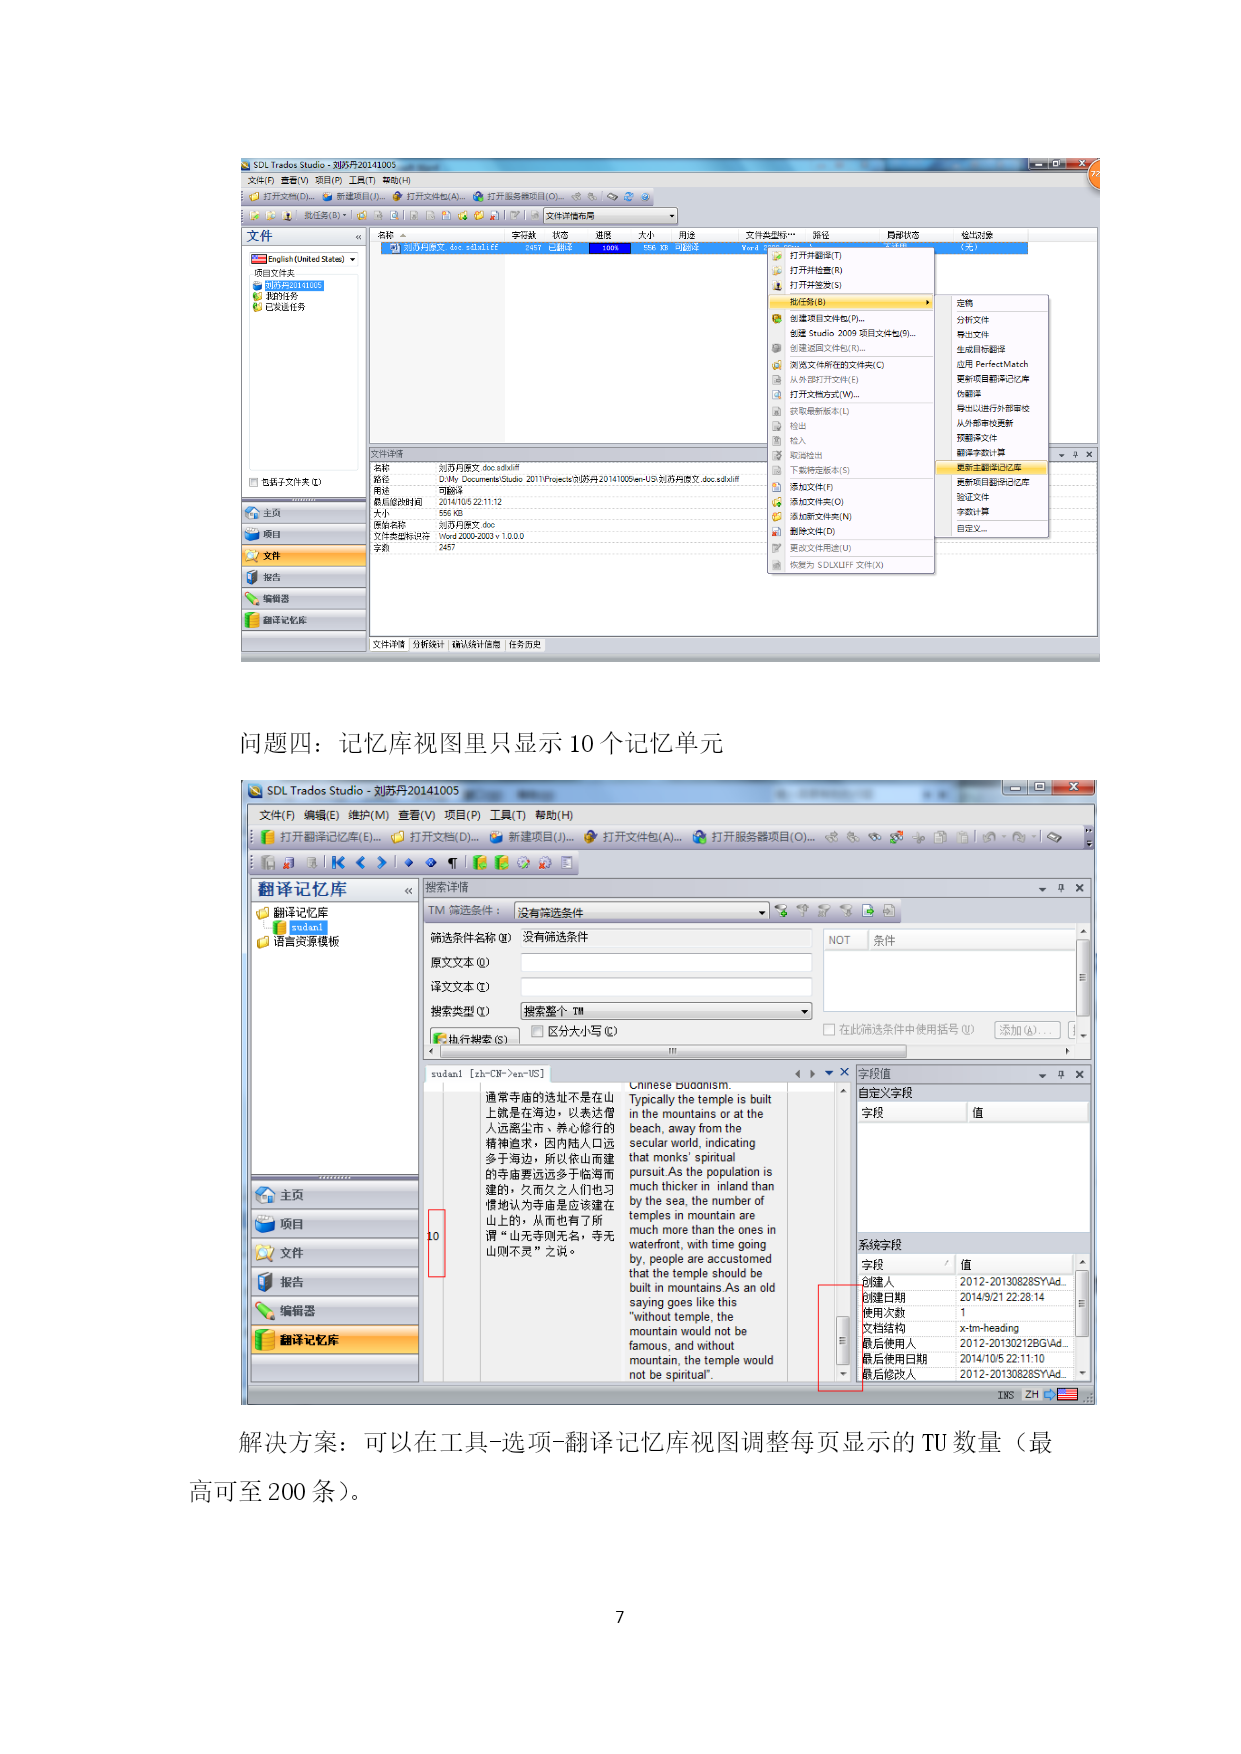Choose 更新主翻译记忆库 in the submenu

992,467
